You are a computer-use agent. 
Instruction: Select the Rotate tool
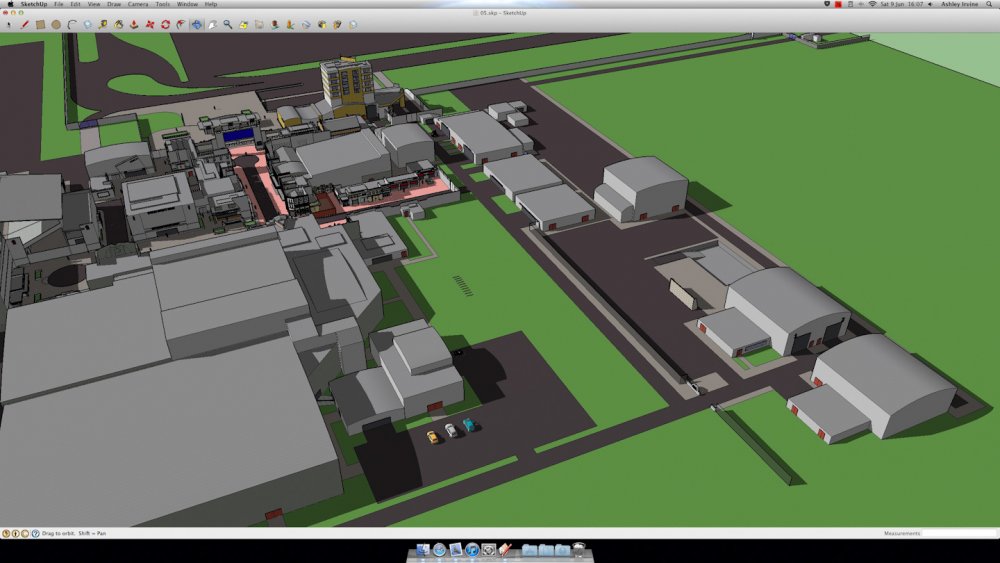165,25
